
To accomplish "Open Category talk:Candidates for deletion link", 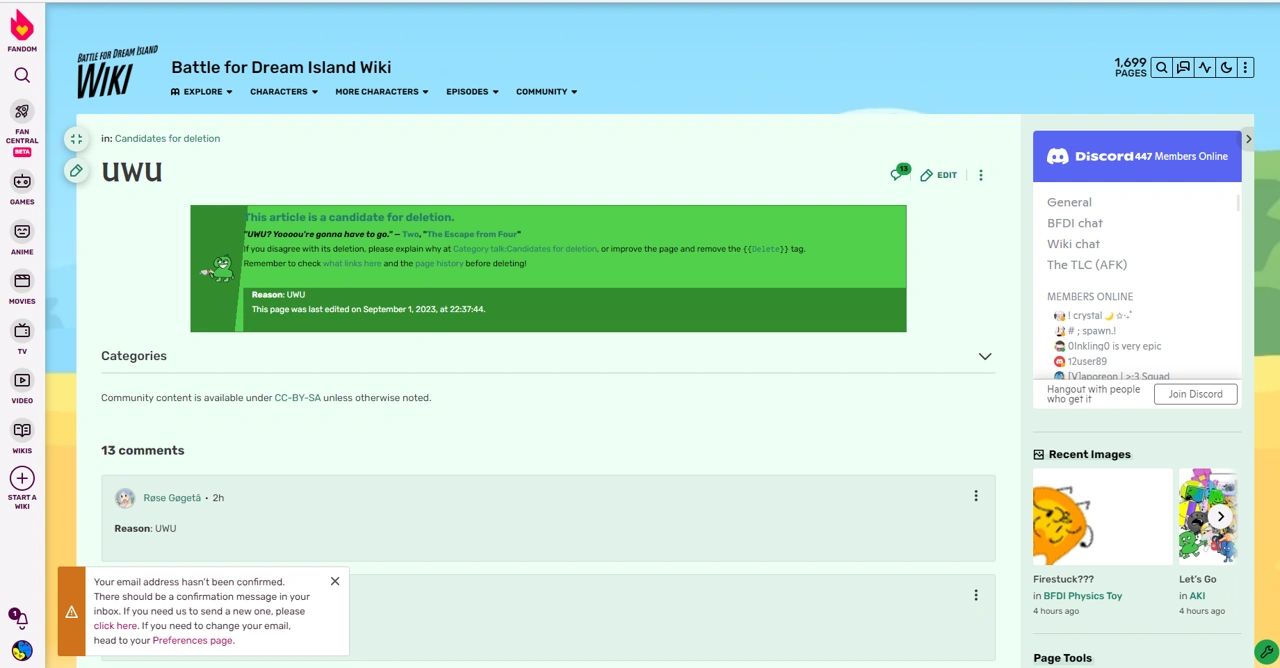I will click(525, 249).
